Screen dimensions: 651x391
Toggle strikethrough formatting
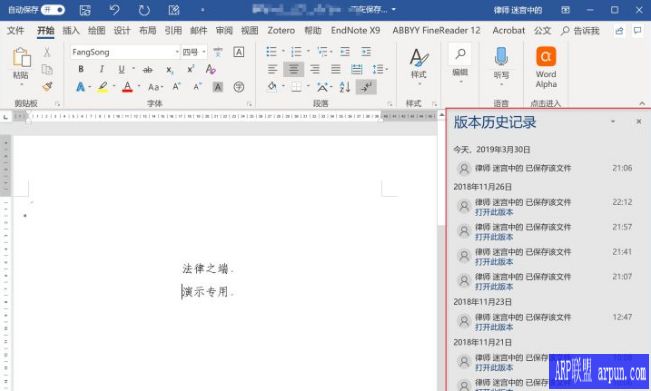point(148,70)
